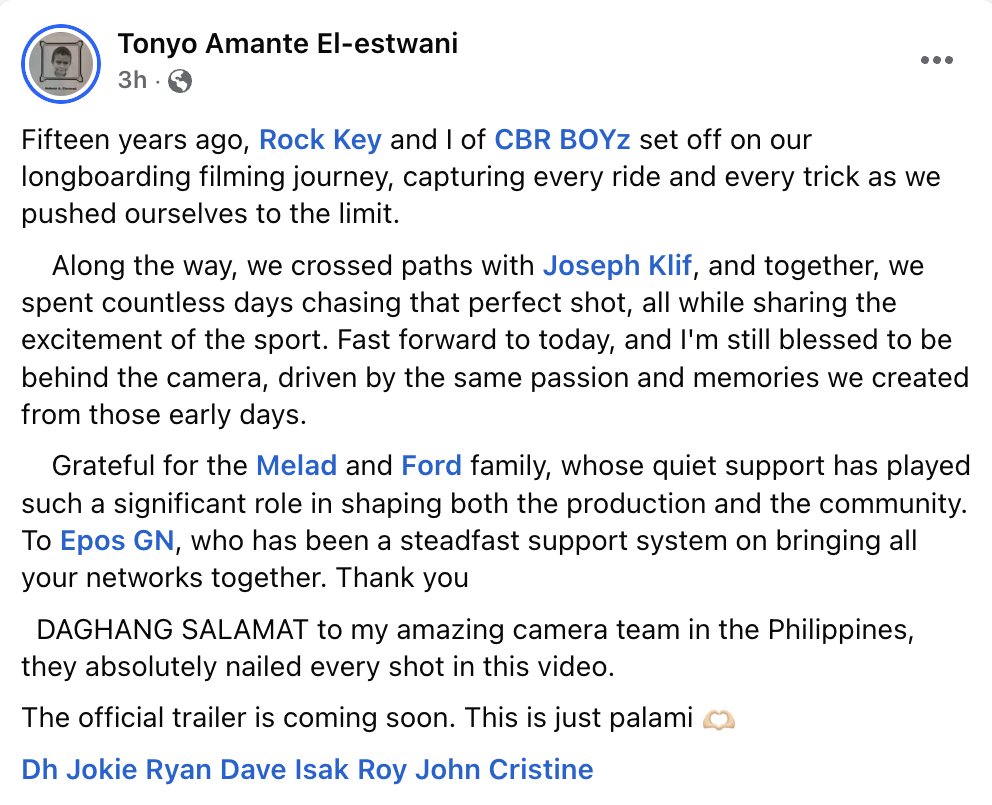Open the Melad tagged profile
The height and width of the screenshot is (805, 992).
[296, 466]
